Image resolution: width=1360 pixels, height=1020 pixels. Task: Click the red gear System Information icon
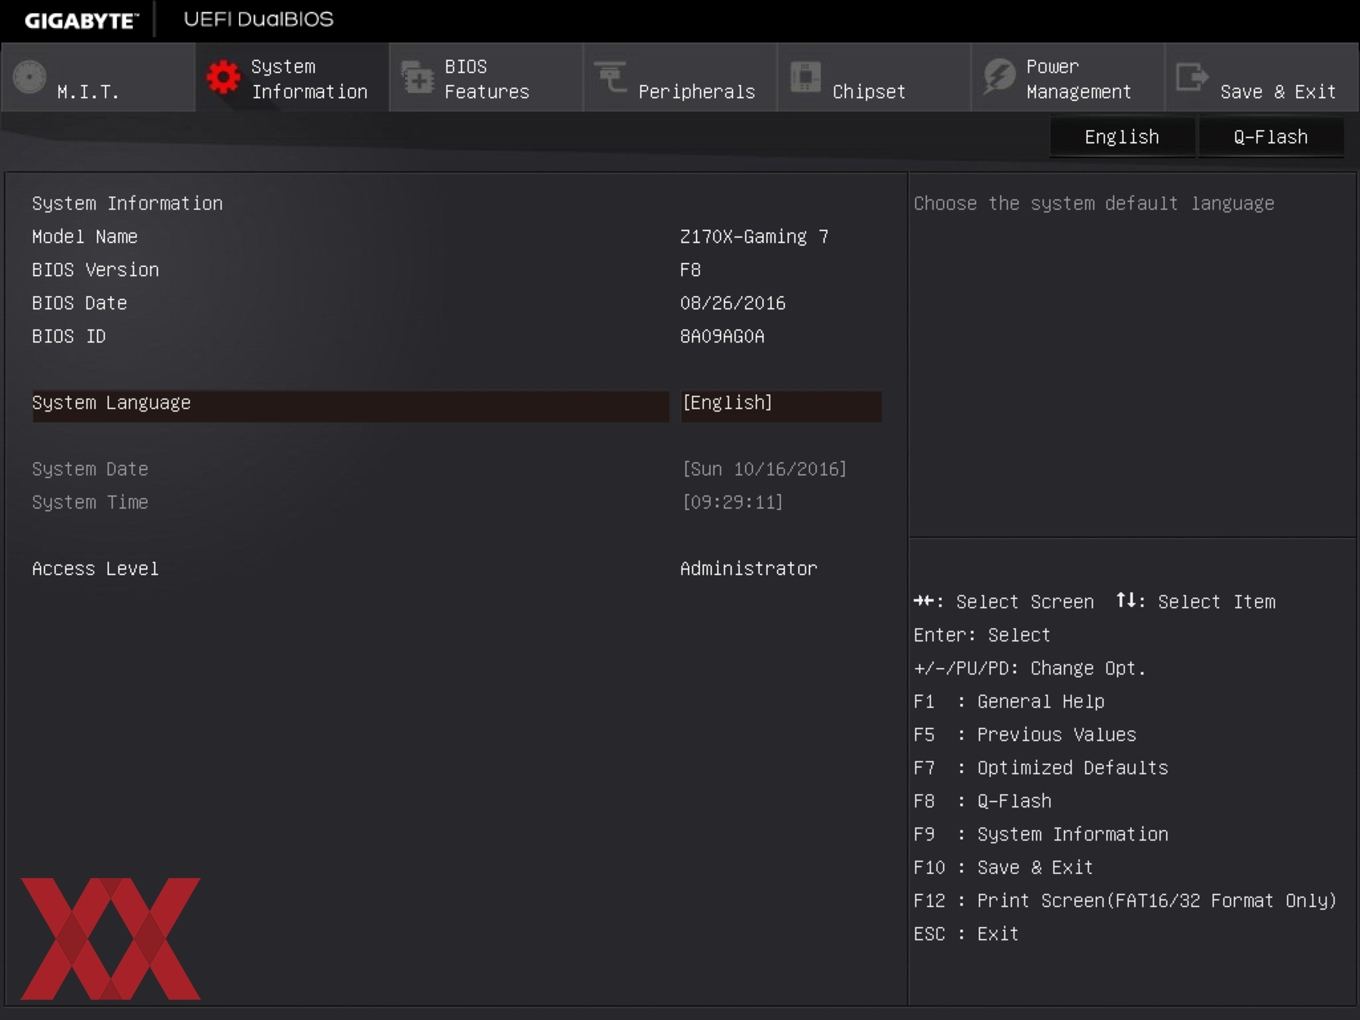coord(223,77)
